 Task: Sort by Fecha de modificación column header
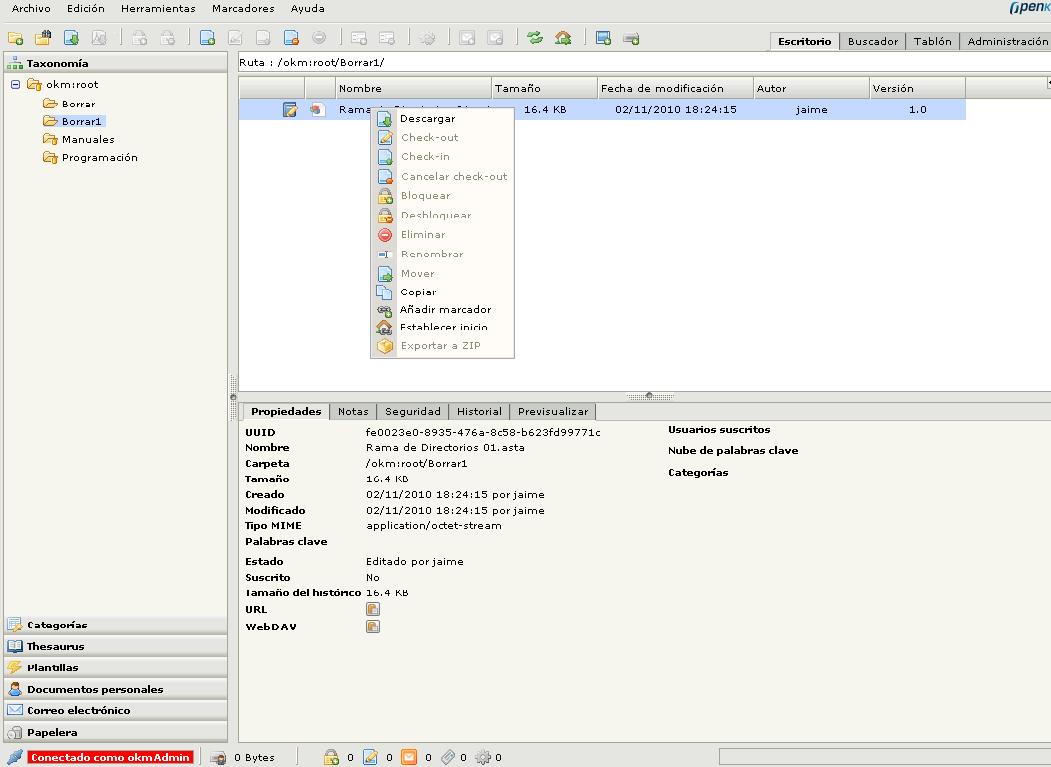coord(676,88)
